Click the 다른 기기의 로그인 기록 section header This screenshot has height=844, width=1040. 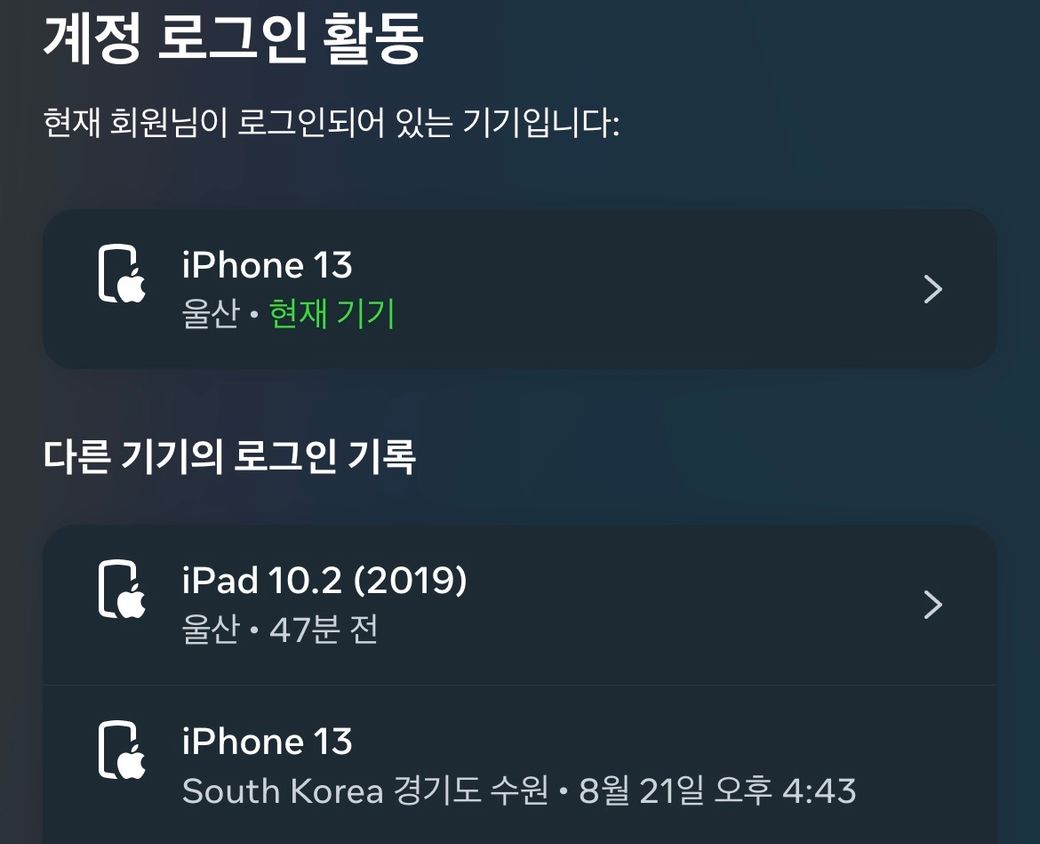[229, 457]
